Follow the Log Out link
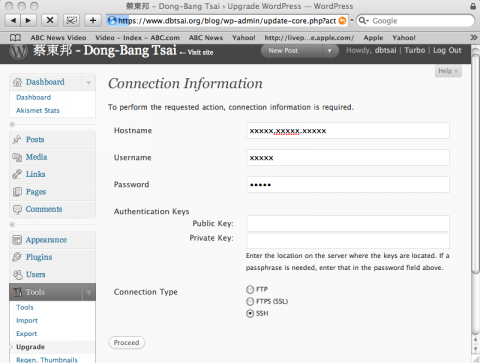Image resolution: width=480 pixels, height=363 pixels. click(447, 50)
